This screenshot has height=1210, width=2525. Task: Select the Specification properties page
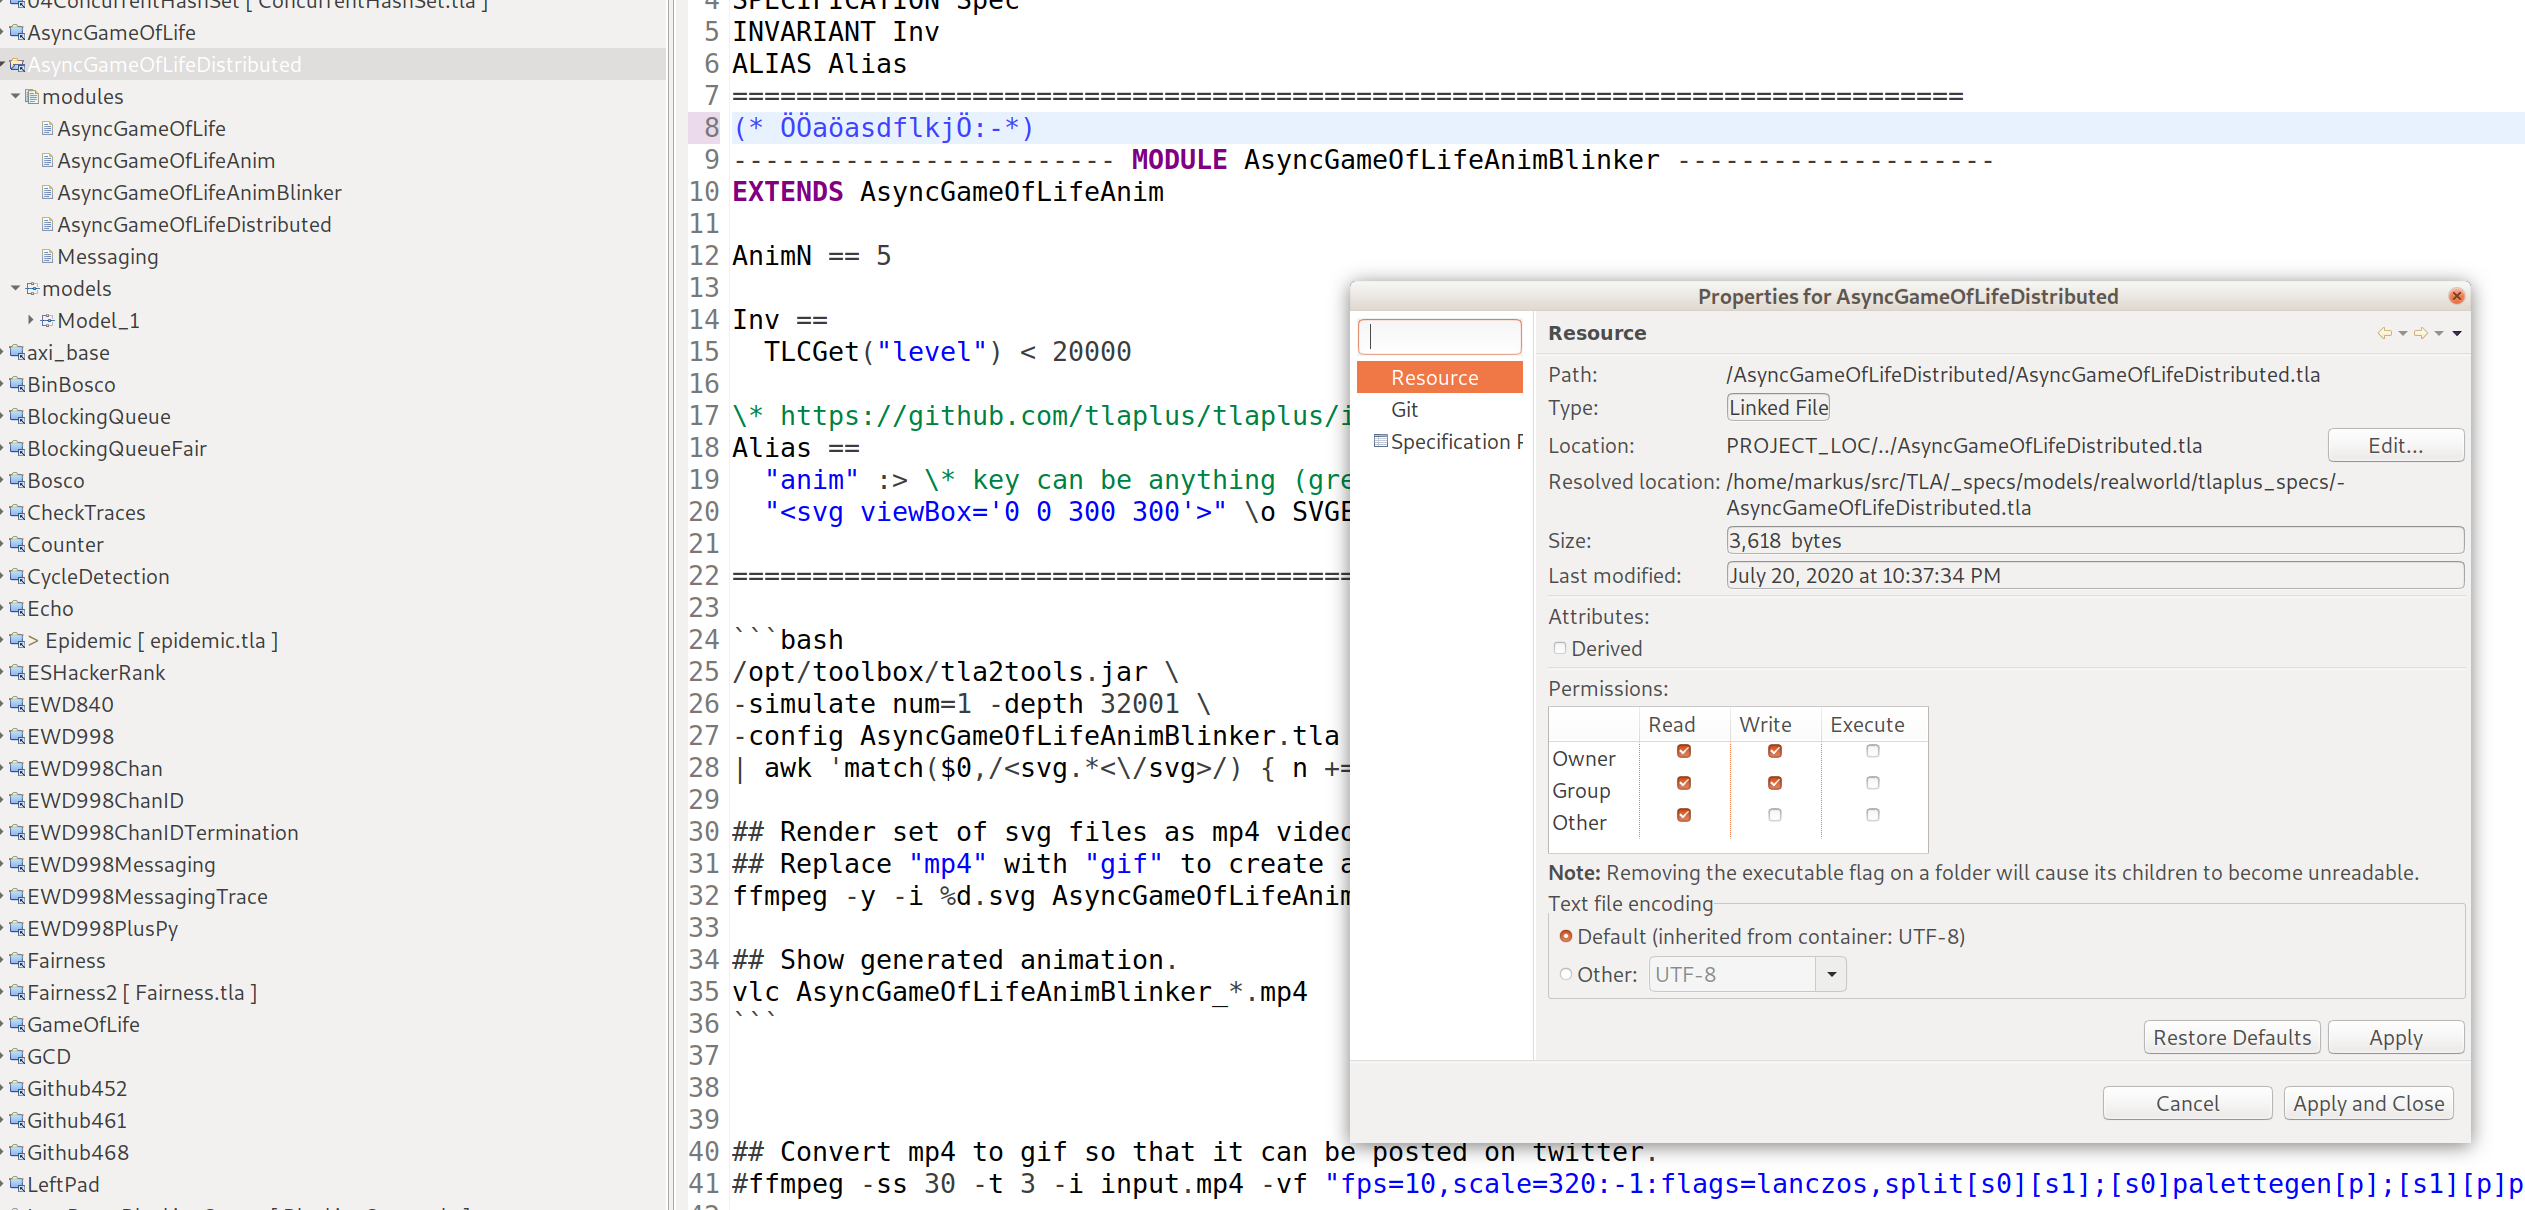[1452, 441]
